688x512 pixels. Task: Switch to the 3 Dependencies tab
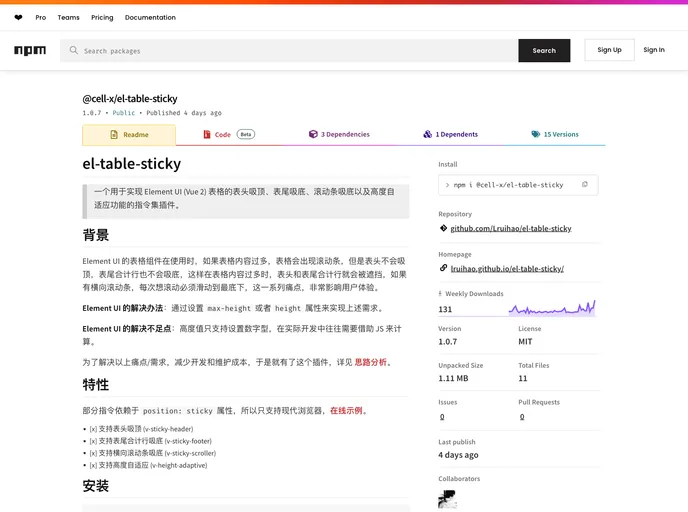(x=339, y=134)
